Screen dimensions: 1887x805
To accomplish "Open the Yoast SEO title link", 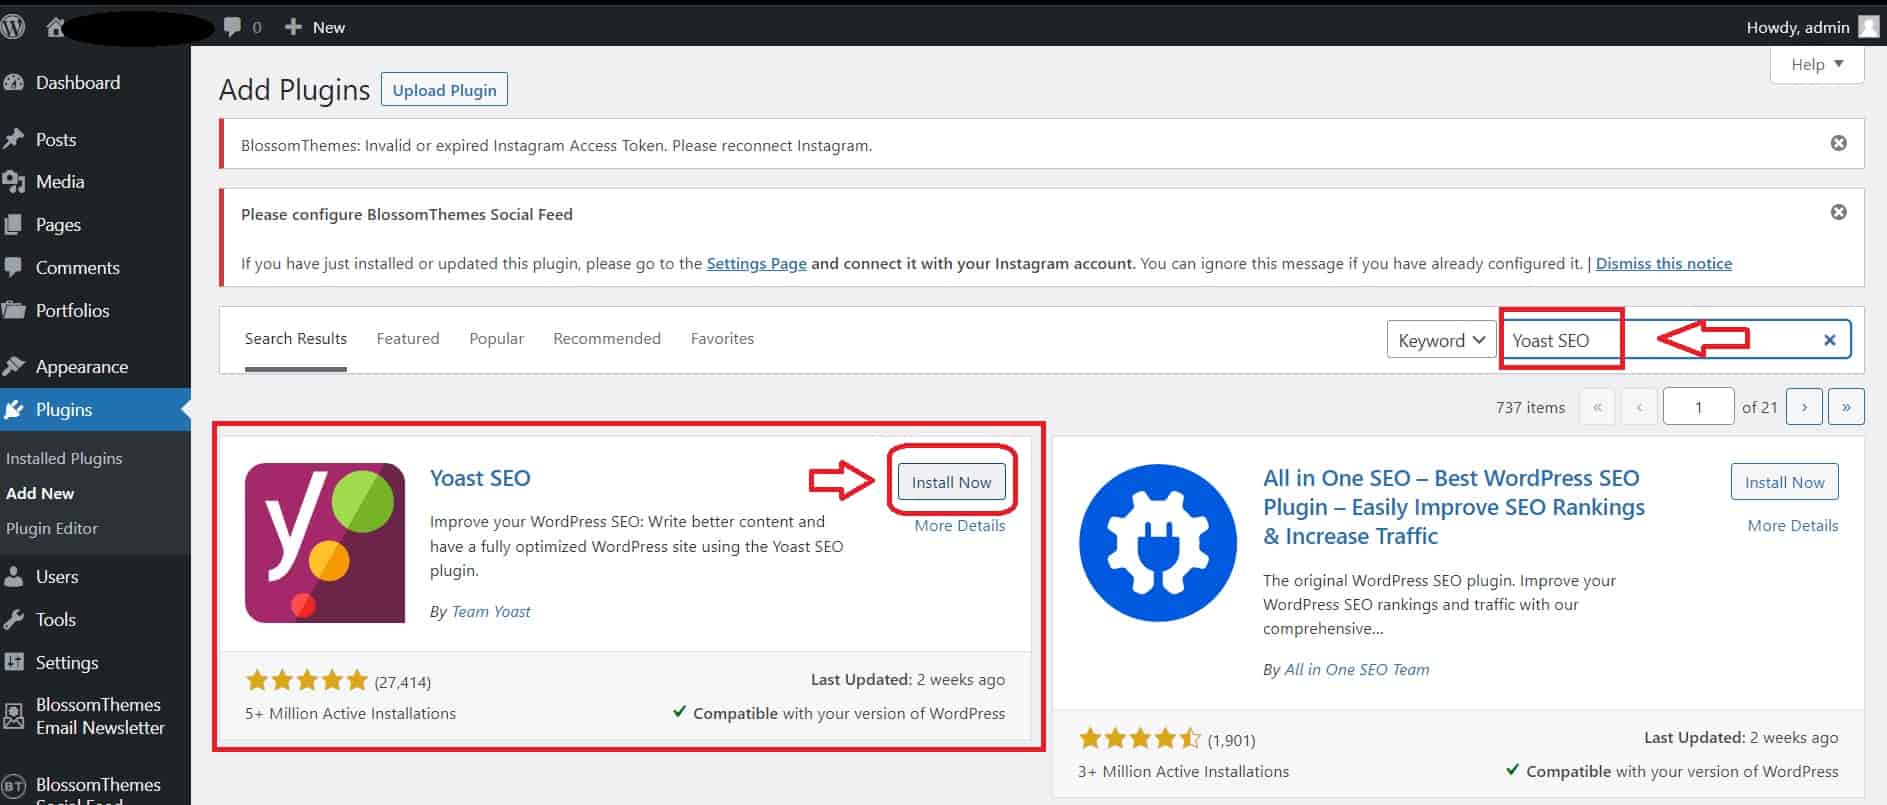I will tap(480, 478).
